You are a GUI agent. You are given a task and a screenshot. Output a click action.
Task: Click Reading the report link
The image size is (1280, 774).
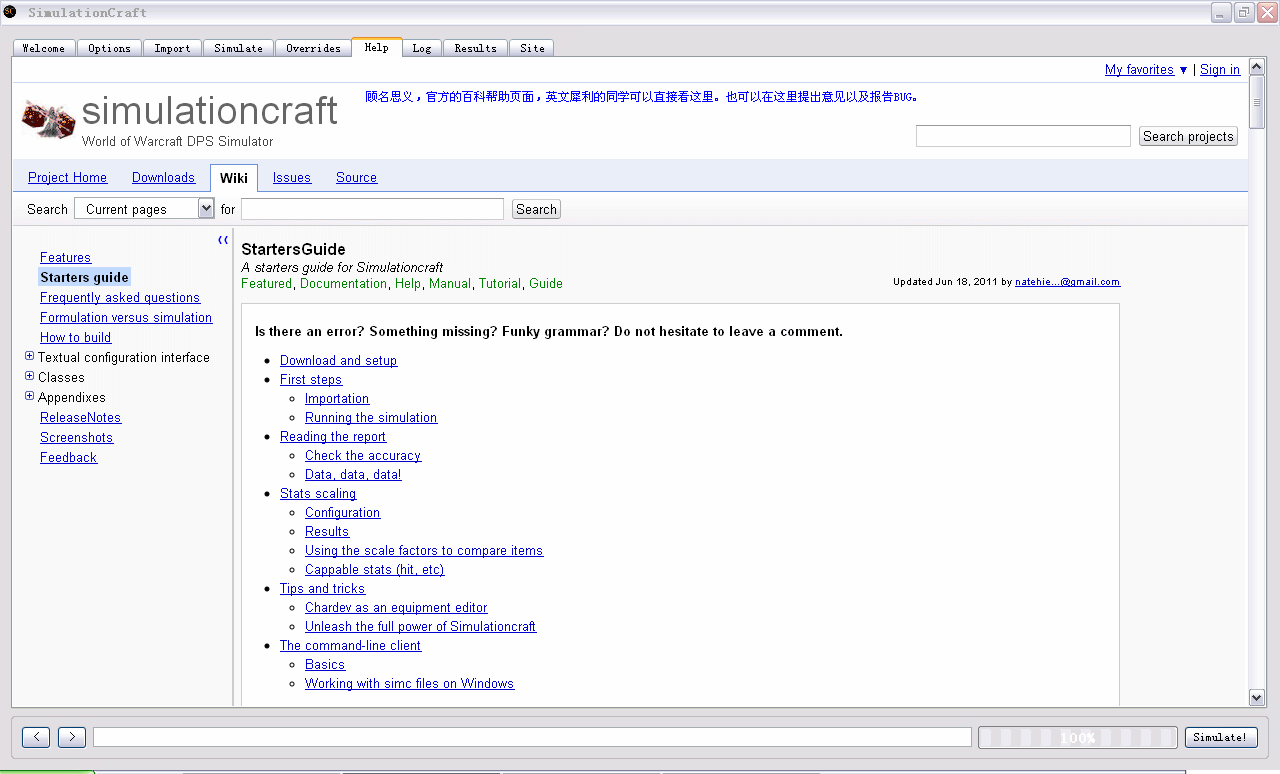(333, 436)
